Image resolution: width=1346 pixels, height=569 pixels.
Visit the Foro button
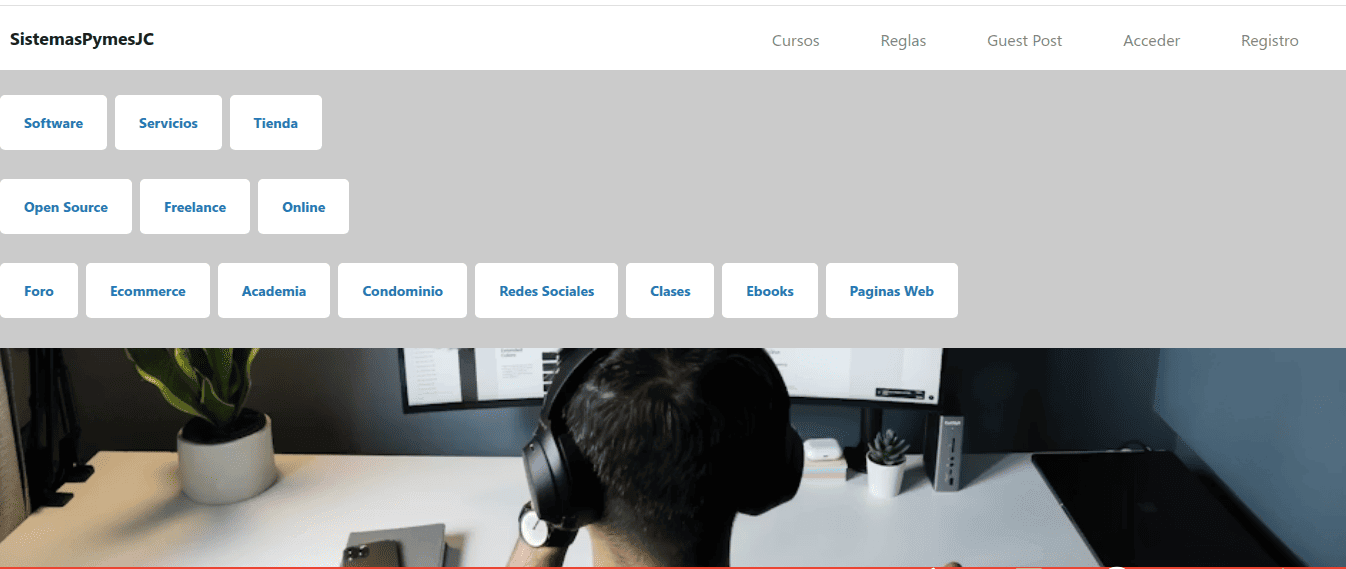(39, 291)
